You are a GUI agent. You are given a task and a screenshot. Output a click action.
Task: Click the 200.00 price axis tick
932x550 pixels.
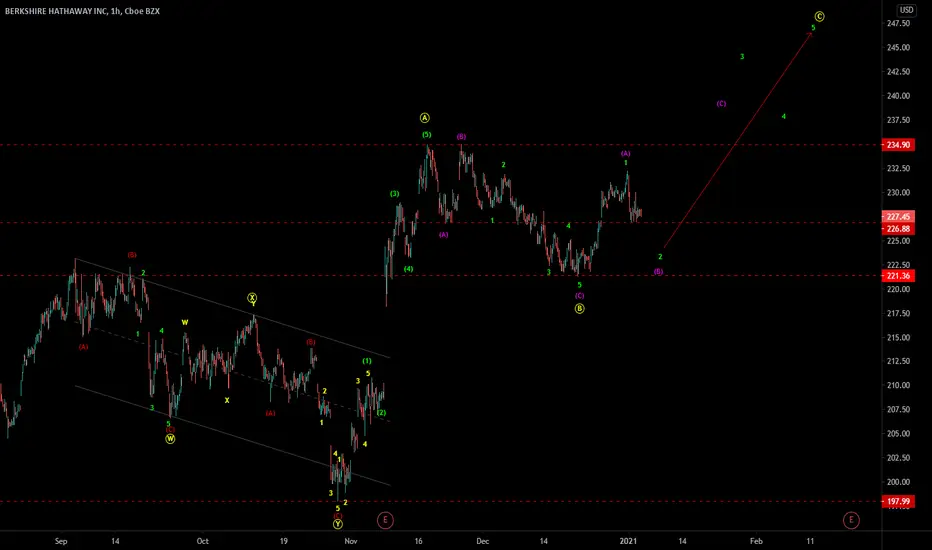click(898, 482)
